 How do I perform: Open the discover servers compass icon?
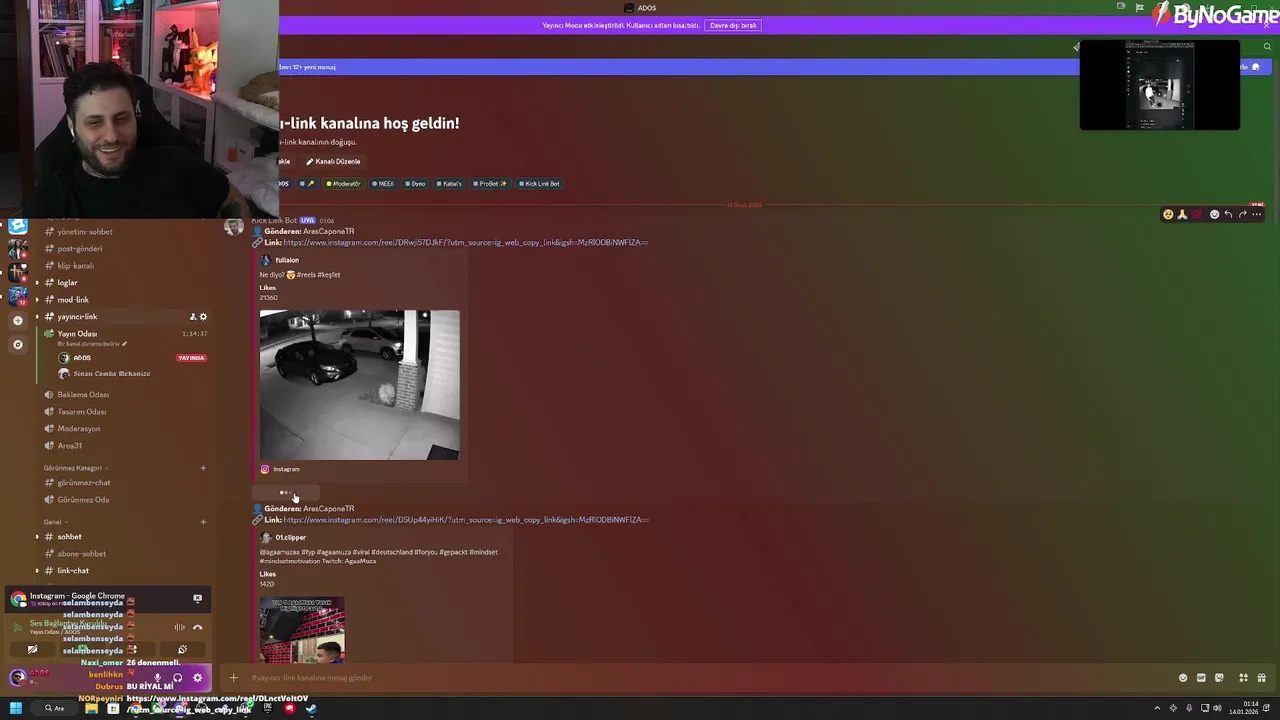pos(17,344)
